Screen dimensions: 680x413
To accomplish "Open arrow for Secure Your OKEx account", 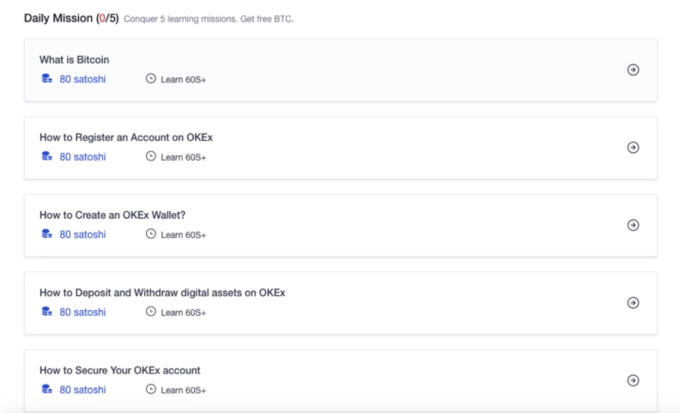I will 633,380.
